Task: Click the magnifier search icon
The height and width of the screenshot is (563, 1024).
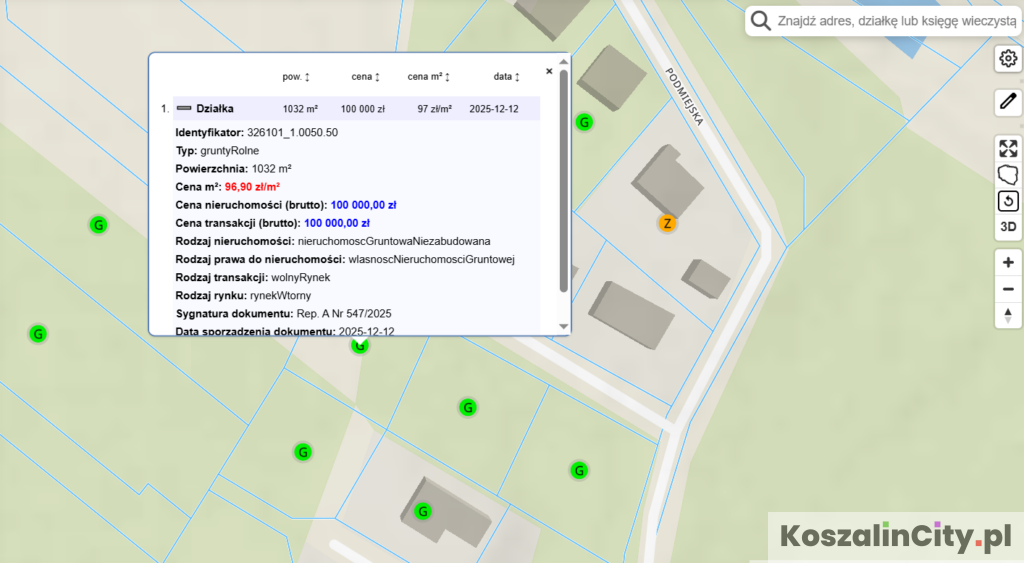Action: 761,21
